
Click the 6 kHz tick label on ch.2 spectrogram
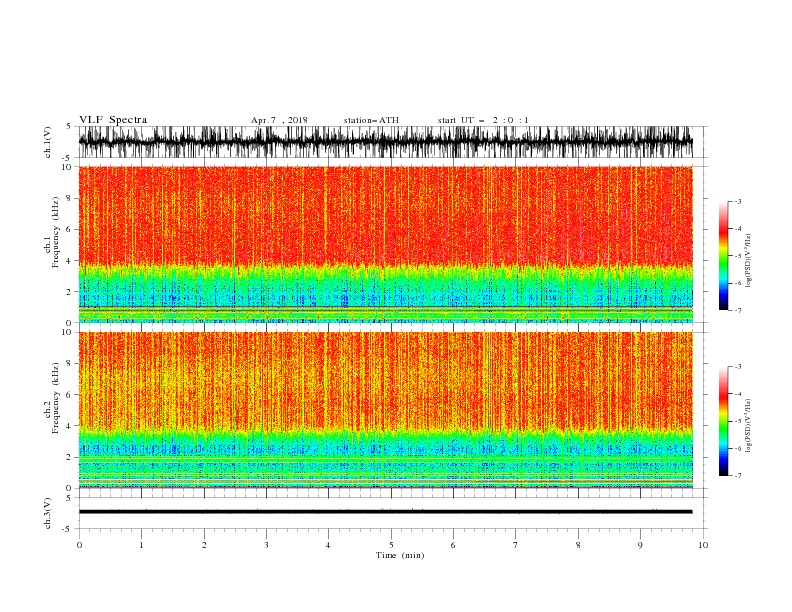click(69, 395)
